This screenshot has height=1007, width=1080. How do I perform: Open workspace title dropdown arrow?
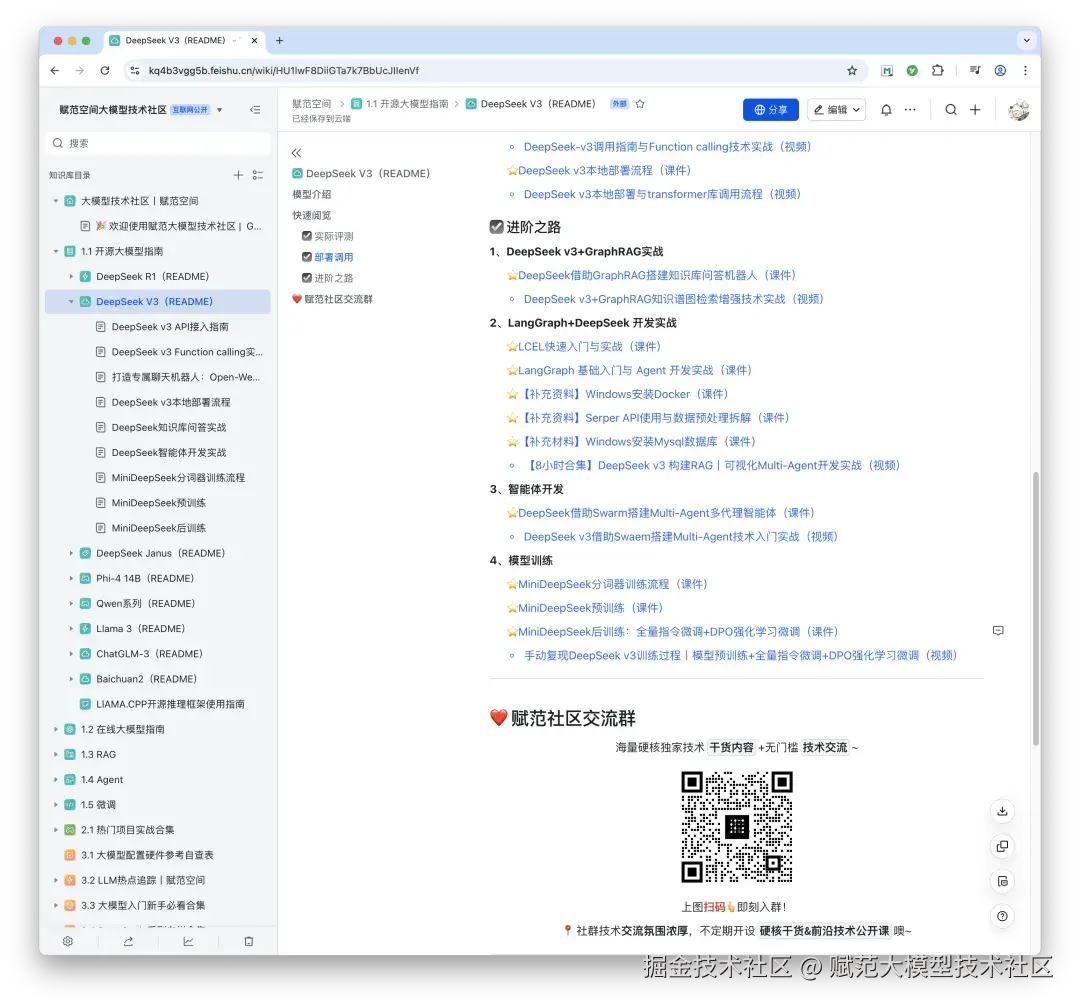coord(220,110)
